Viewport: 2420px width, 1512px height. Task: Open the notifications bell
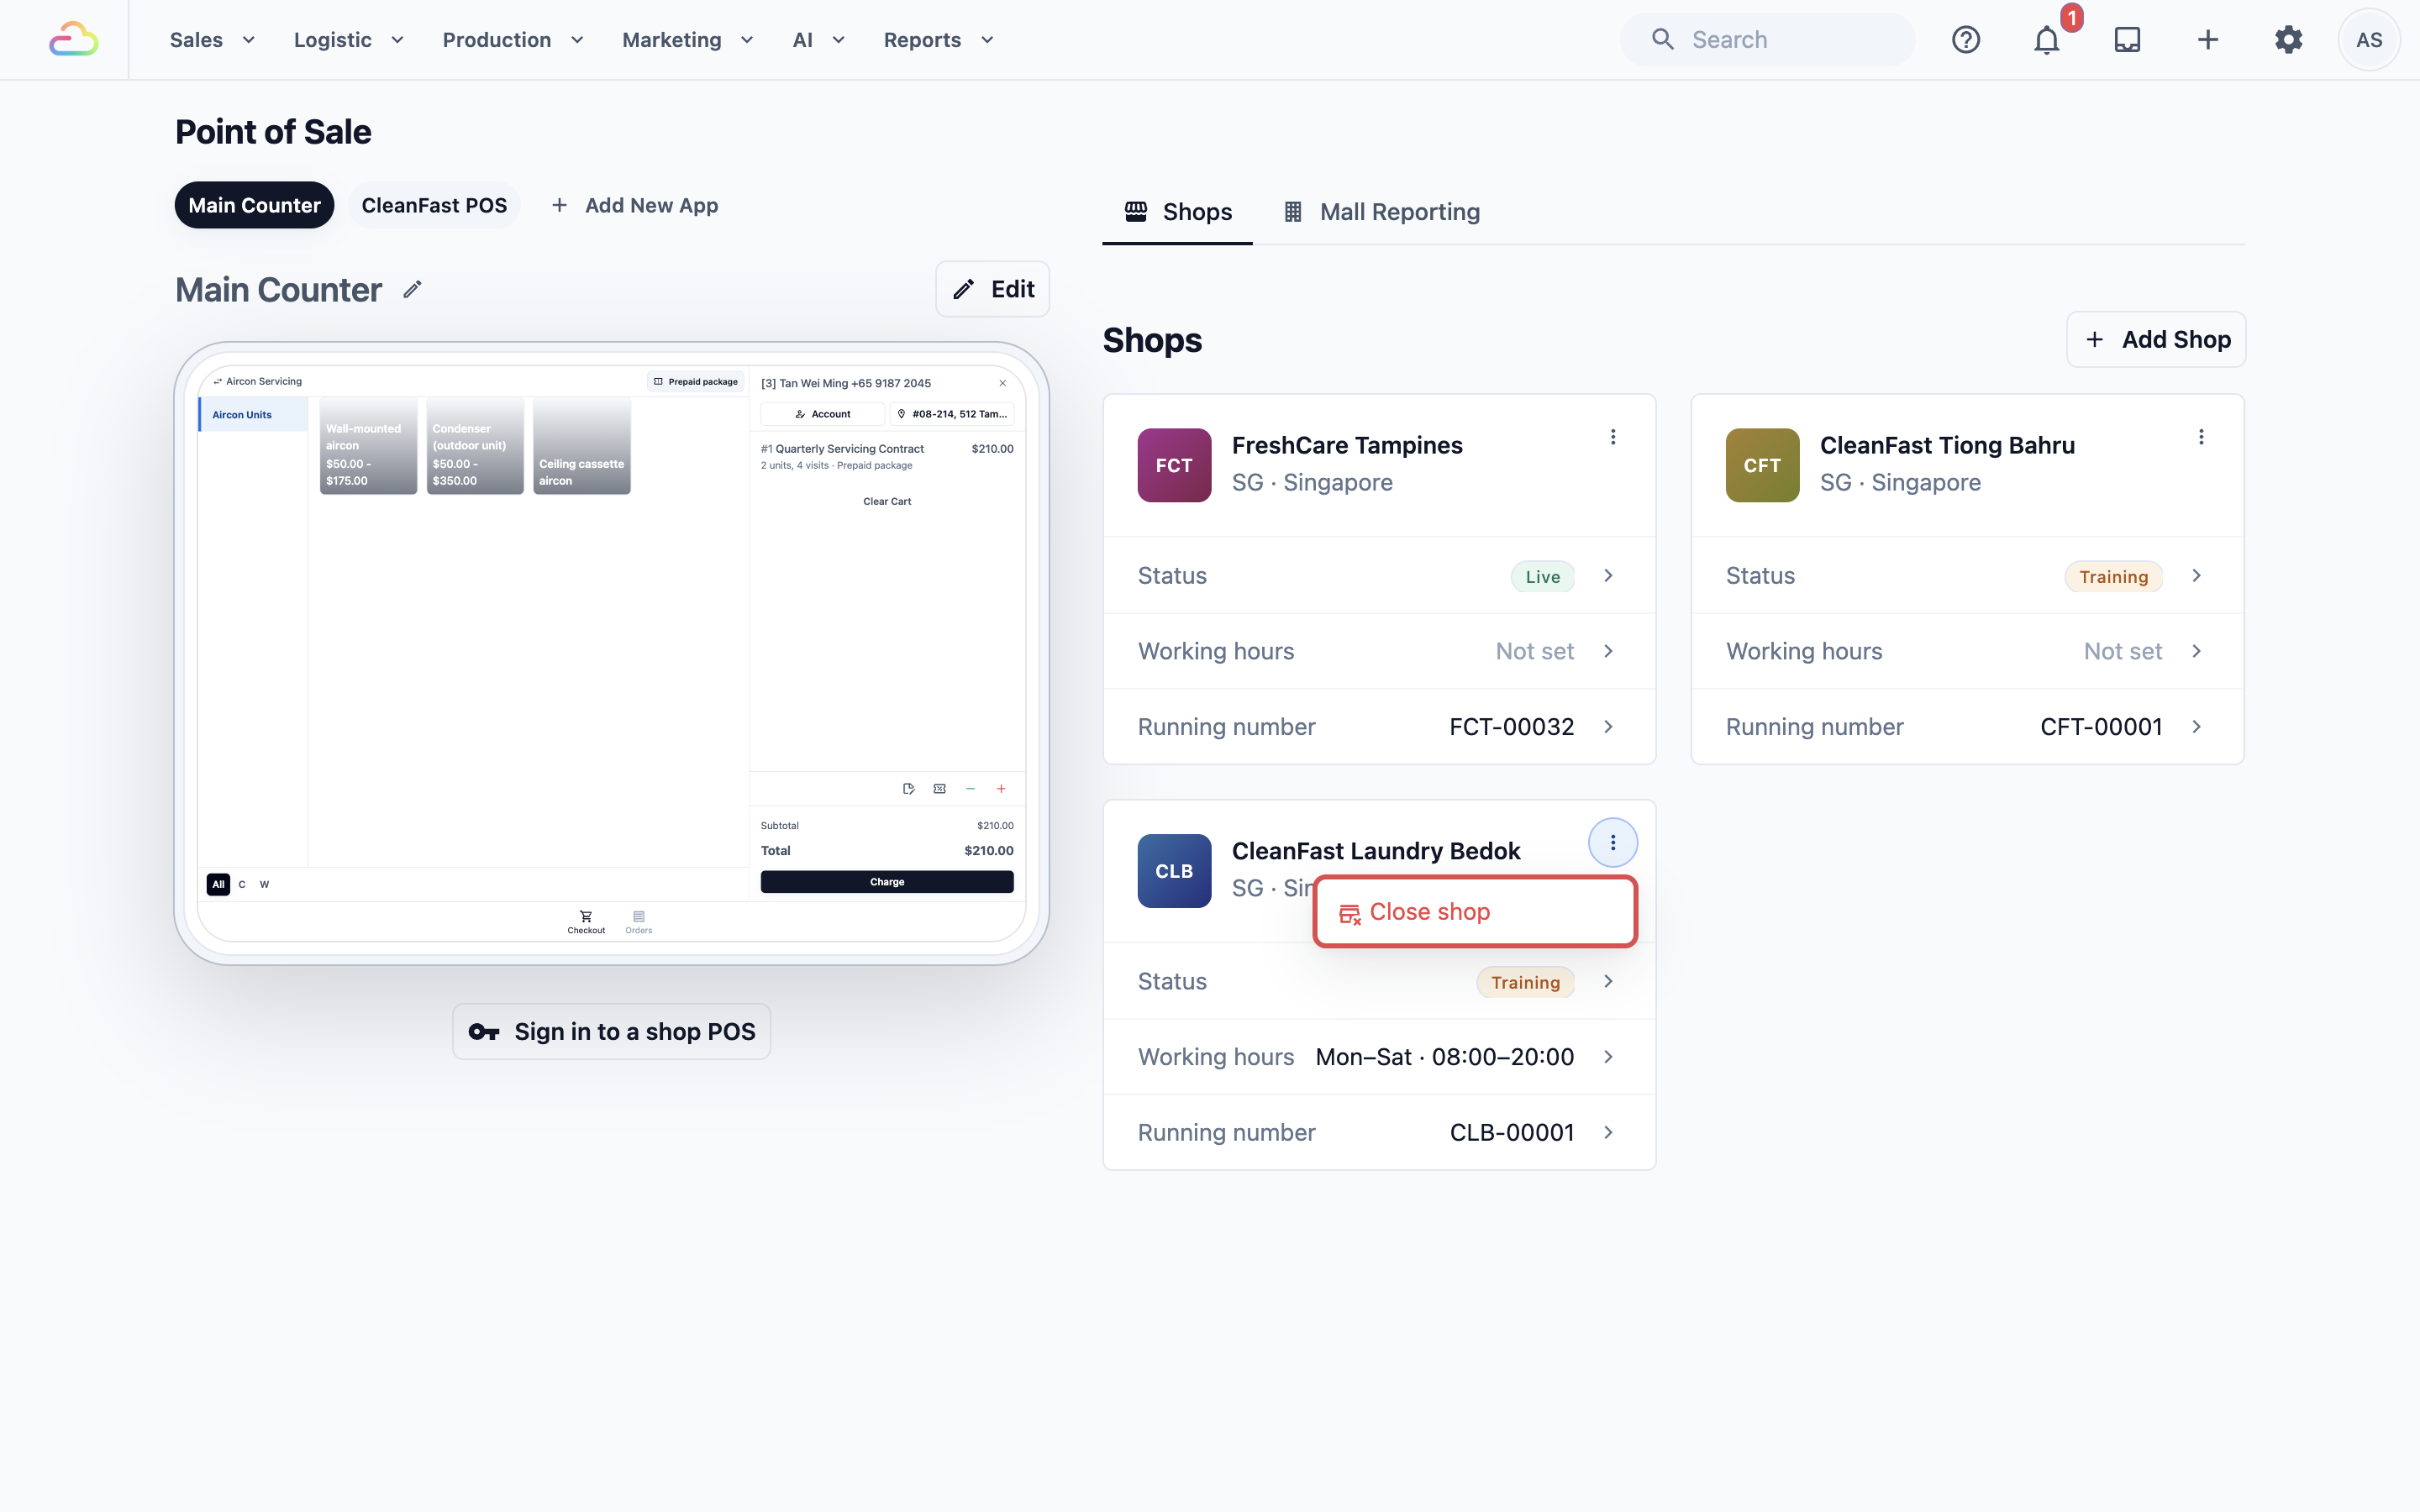click(x=2047, y=40)
